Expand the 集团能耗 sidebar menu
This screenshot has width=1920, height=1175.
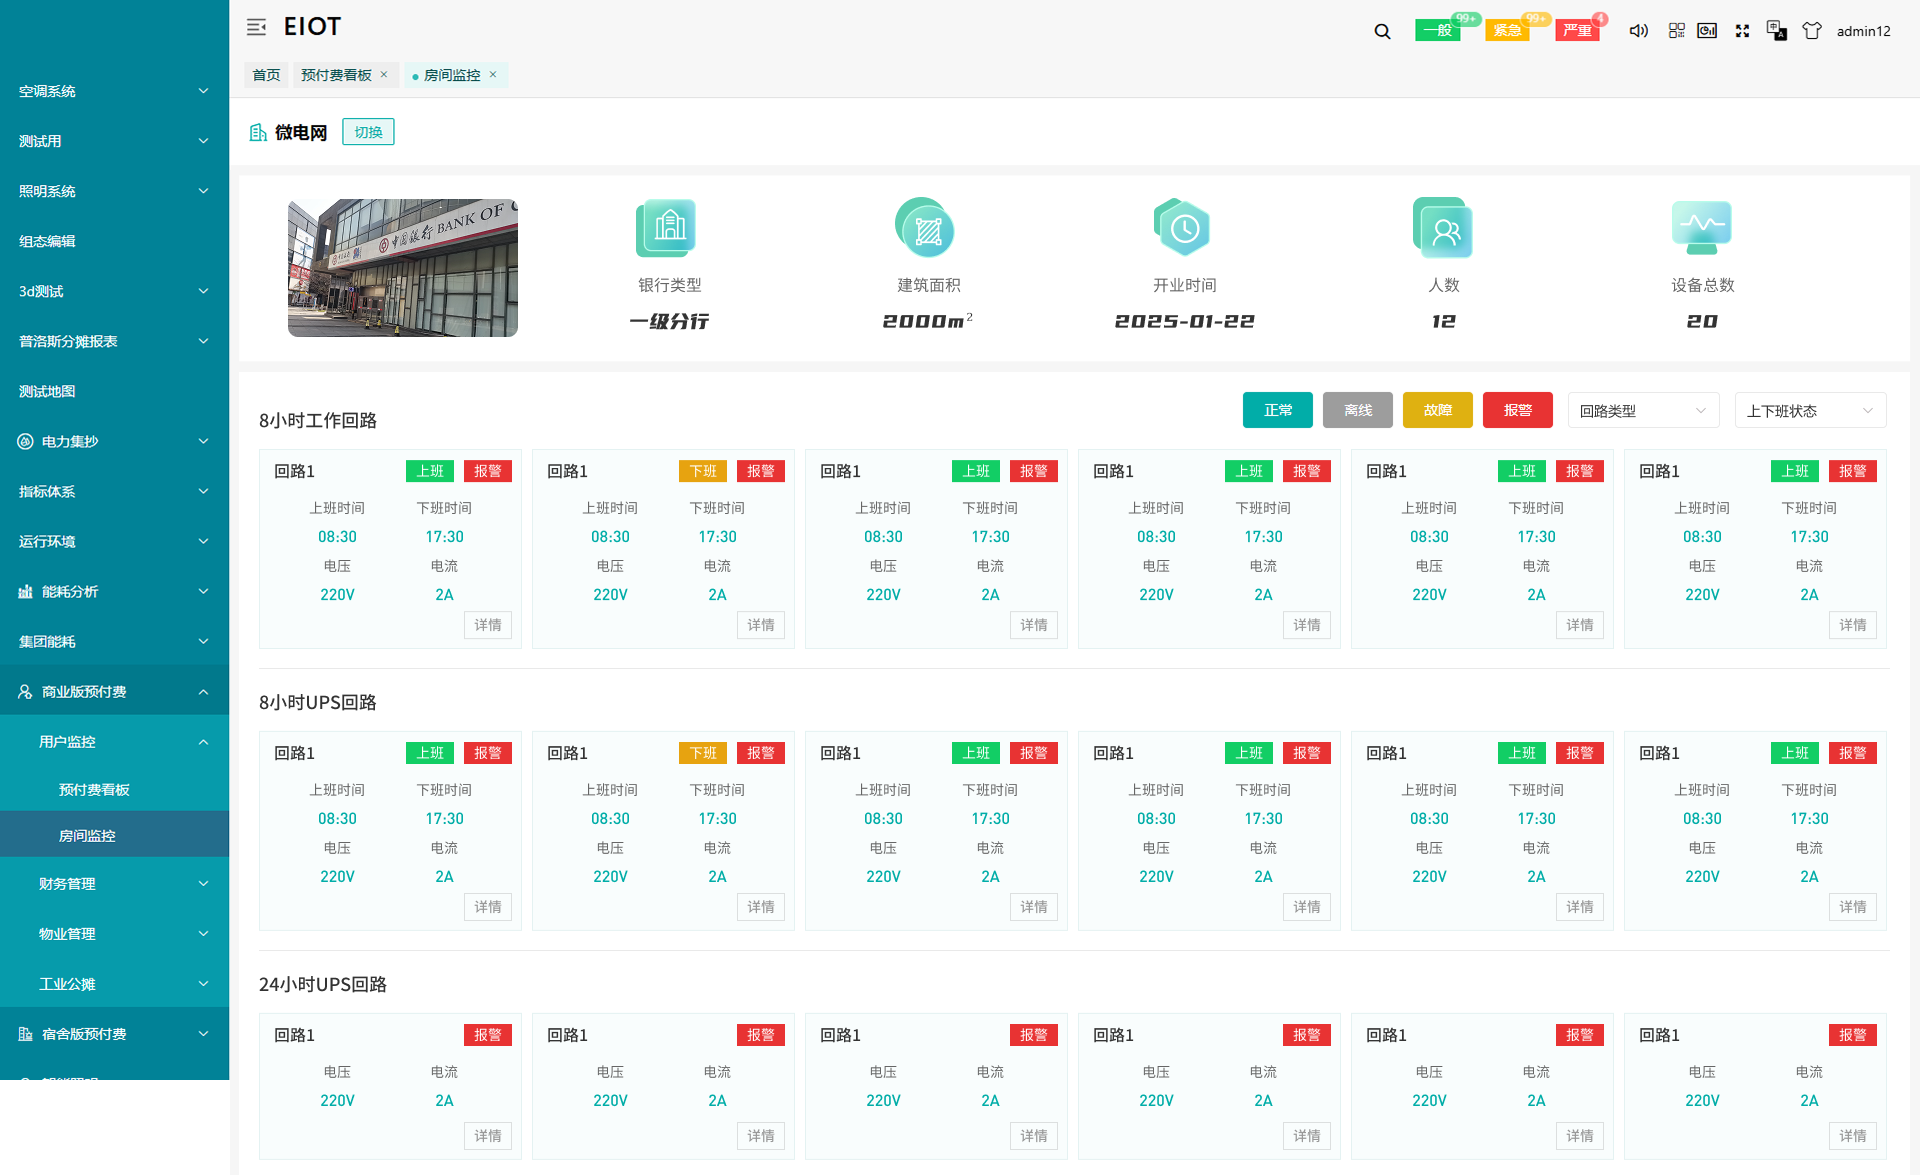click(x=114, y=641)
